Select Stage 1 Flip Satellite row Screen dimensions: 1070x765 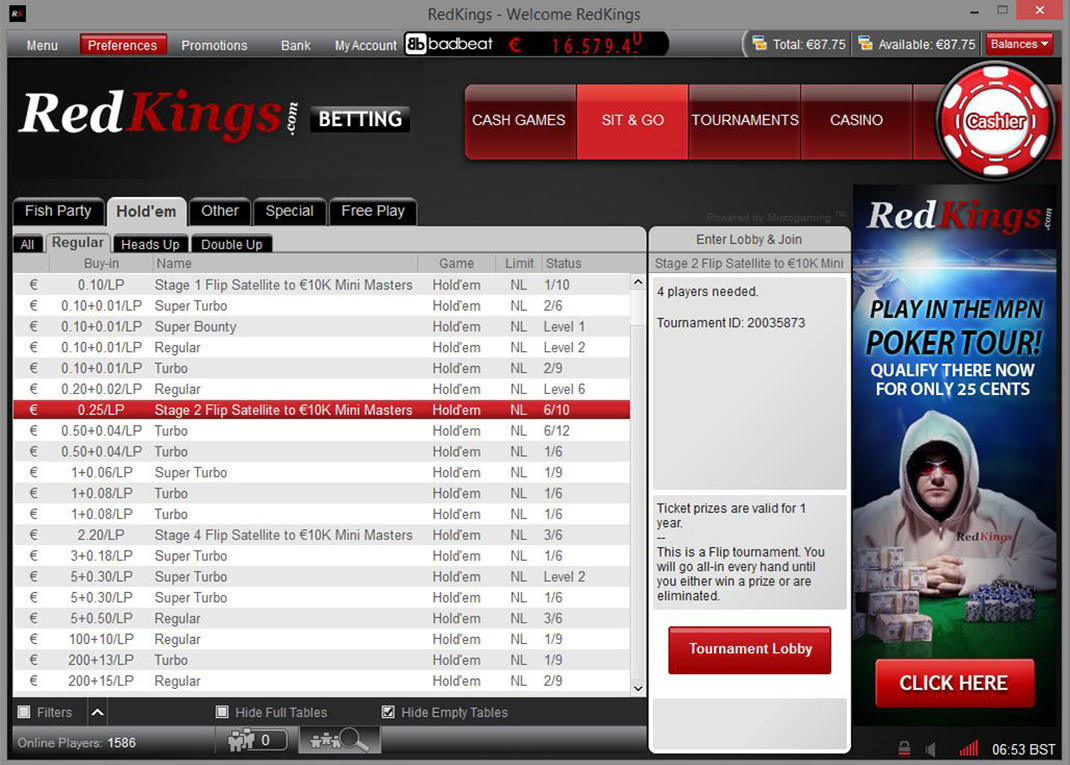(321, 285)
